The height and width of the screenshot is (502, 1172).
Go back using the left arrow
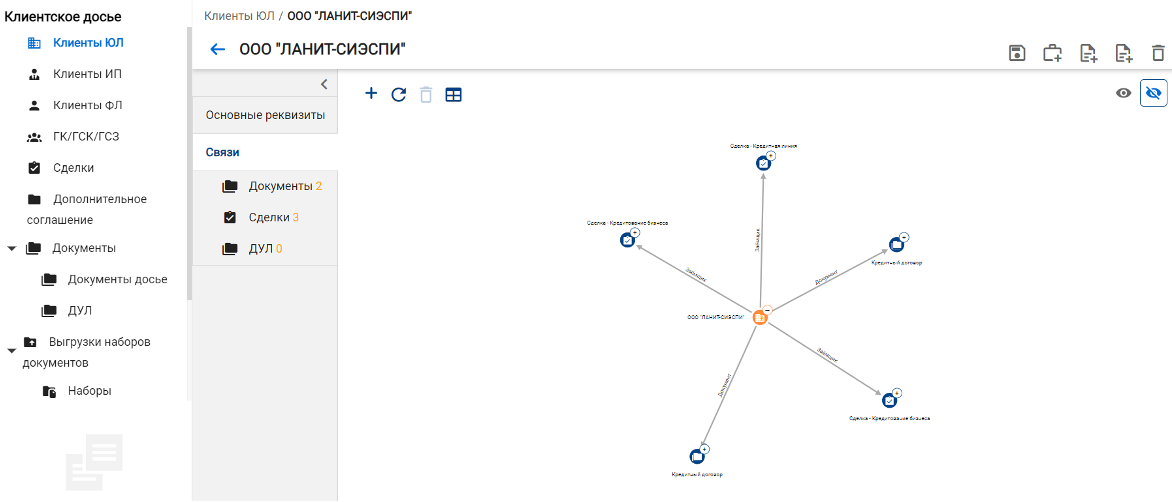point(218,49)
